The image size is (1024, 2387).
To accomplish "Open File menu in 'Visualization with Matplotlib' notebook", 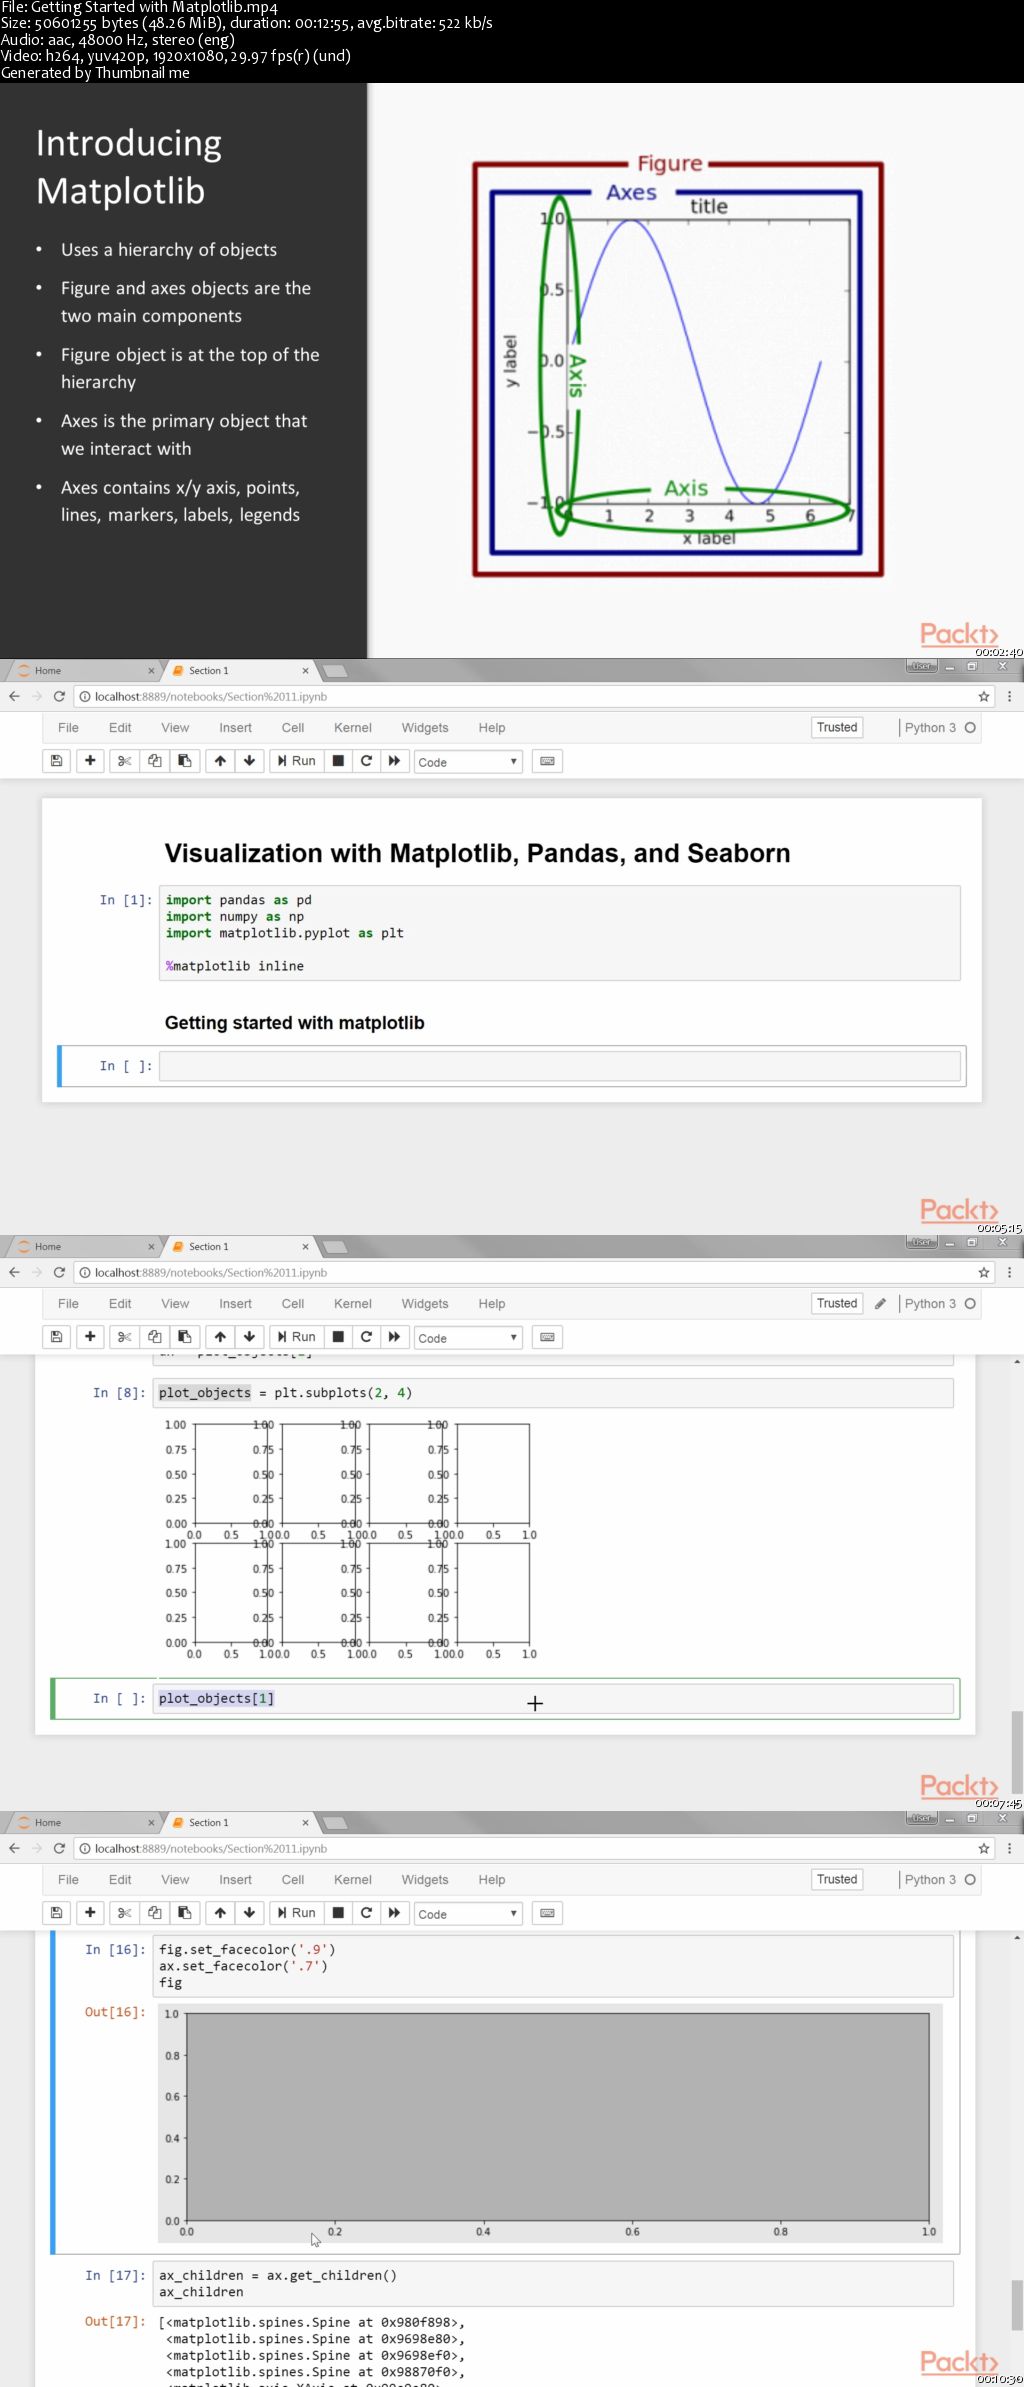I will coord(68,728).
